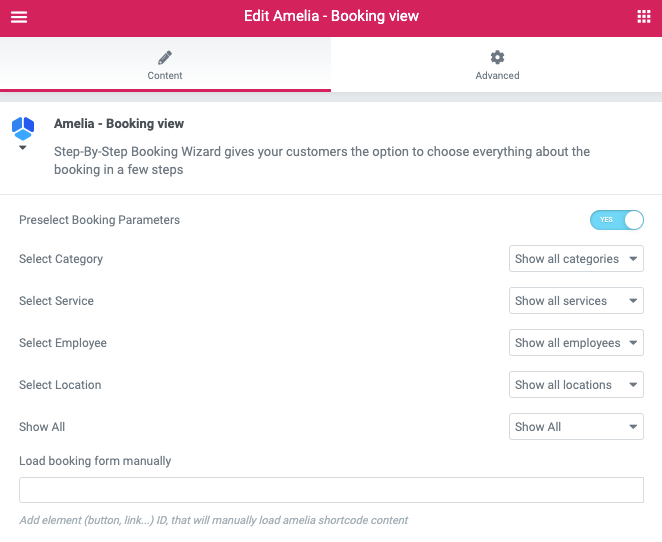Screen dimensions: 662x542
Task: Click the Preselect Booking Parameters label
Action: tap(100, 220)
